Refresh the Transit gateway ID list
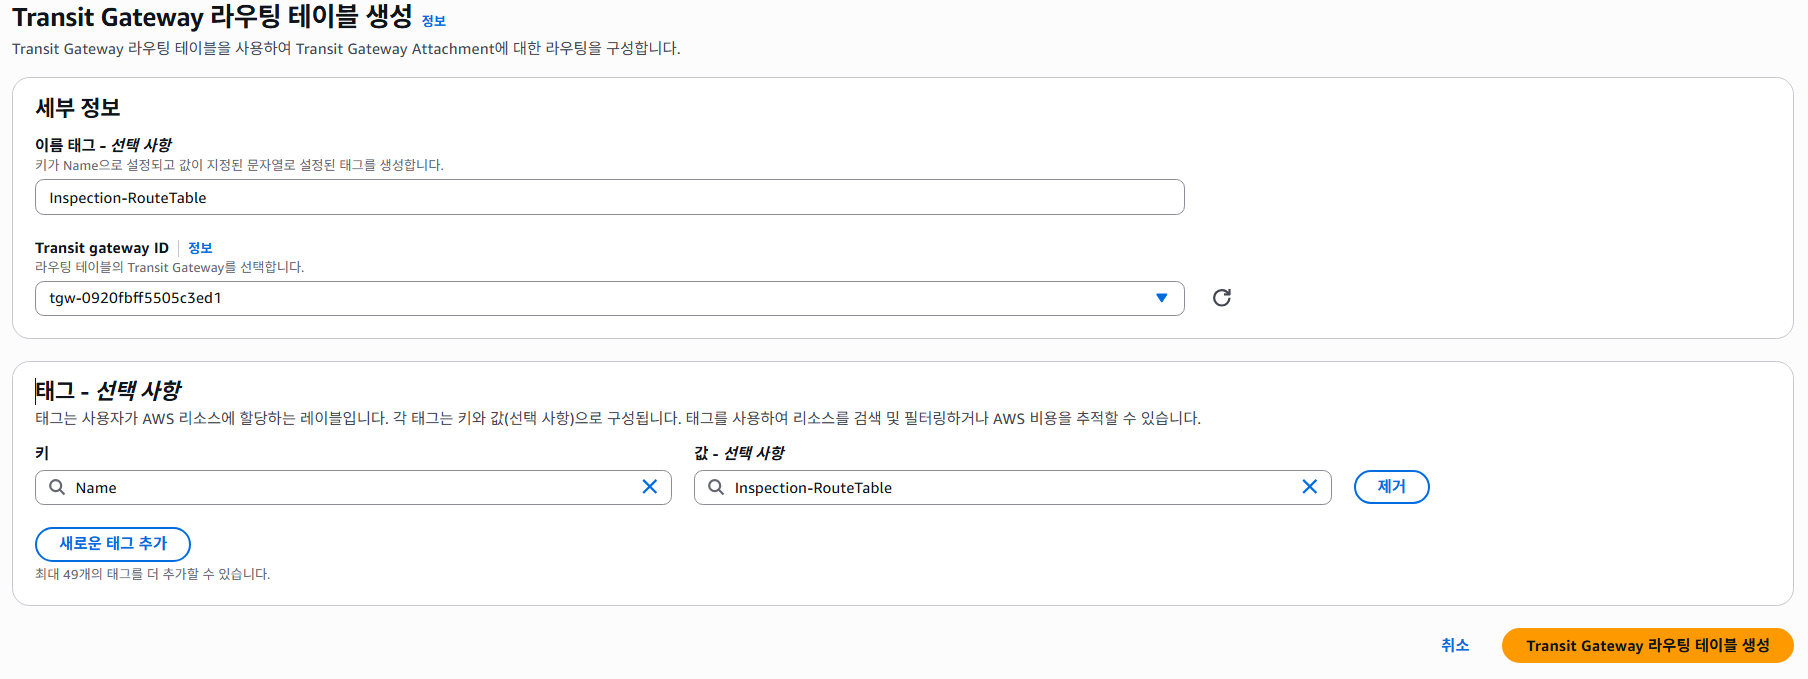This screenshot has width=1808, height=679. coord(1221,298)
